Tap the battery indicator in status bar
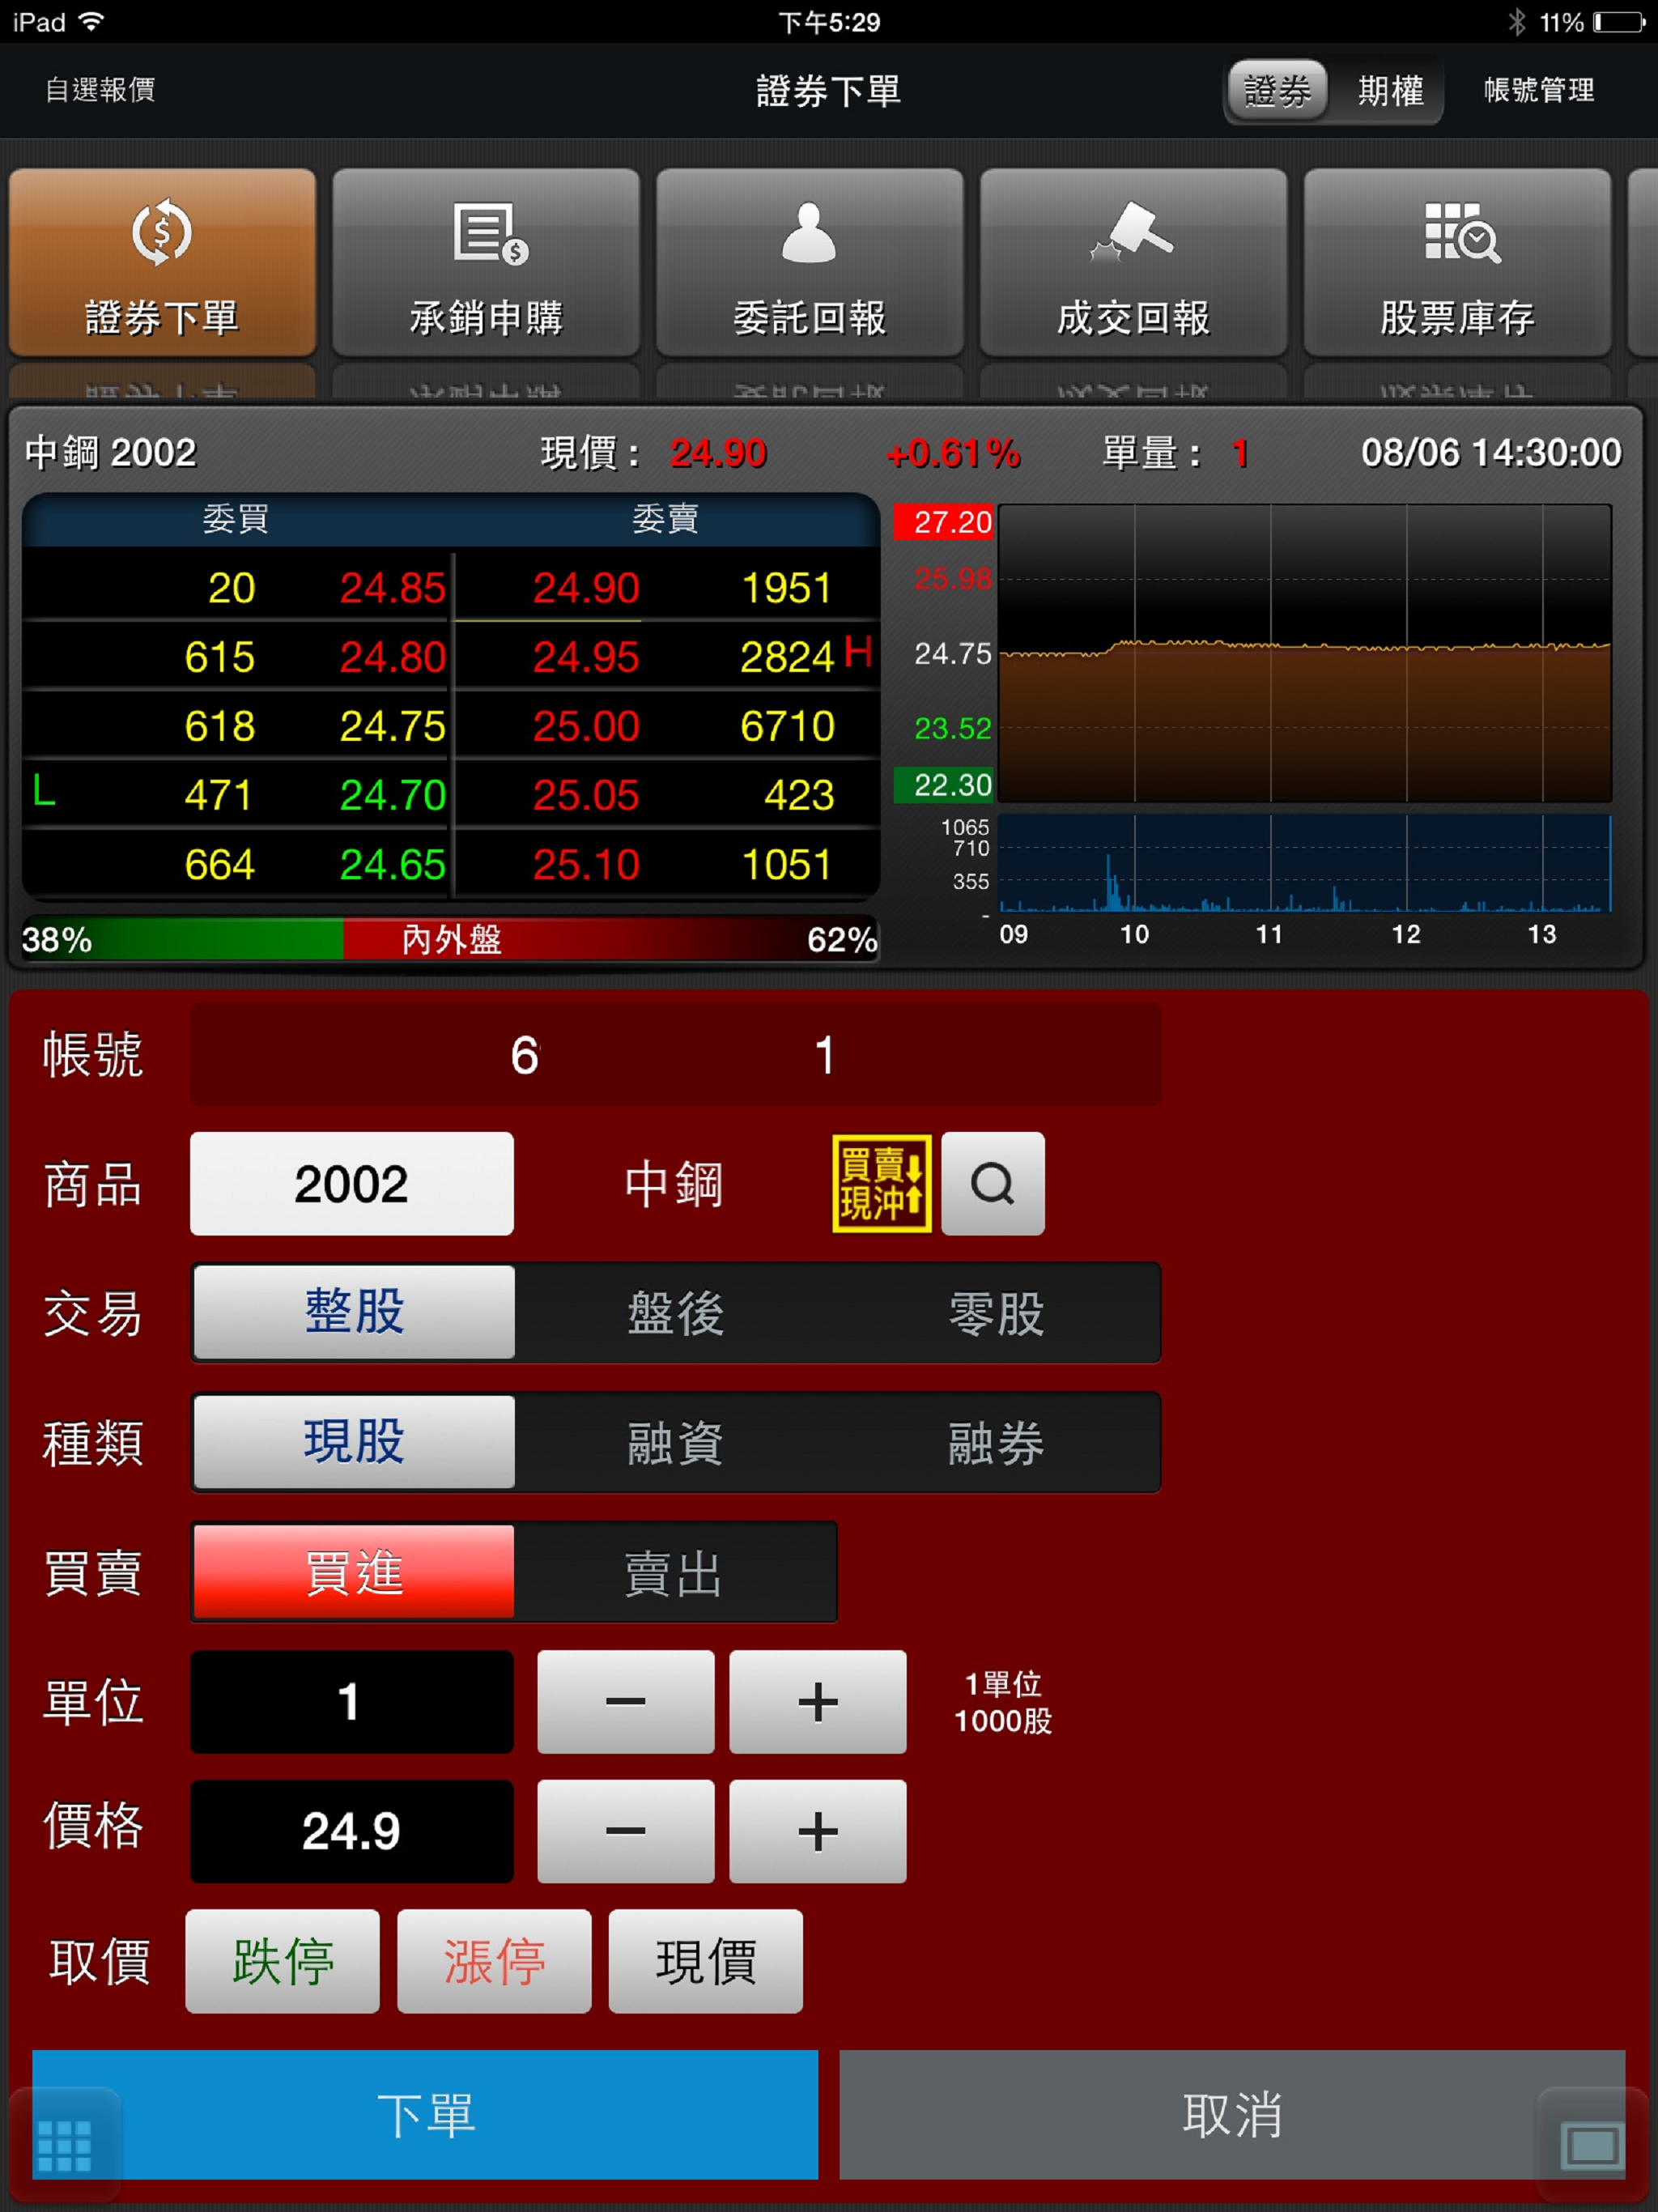Image resolution: width=1658 pixels, height=2212 pixels. 1619,22
